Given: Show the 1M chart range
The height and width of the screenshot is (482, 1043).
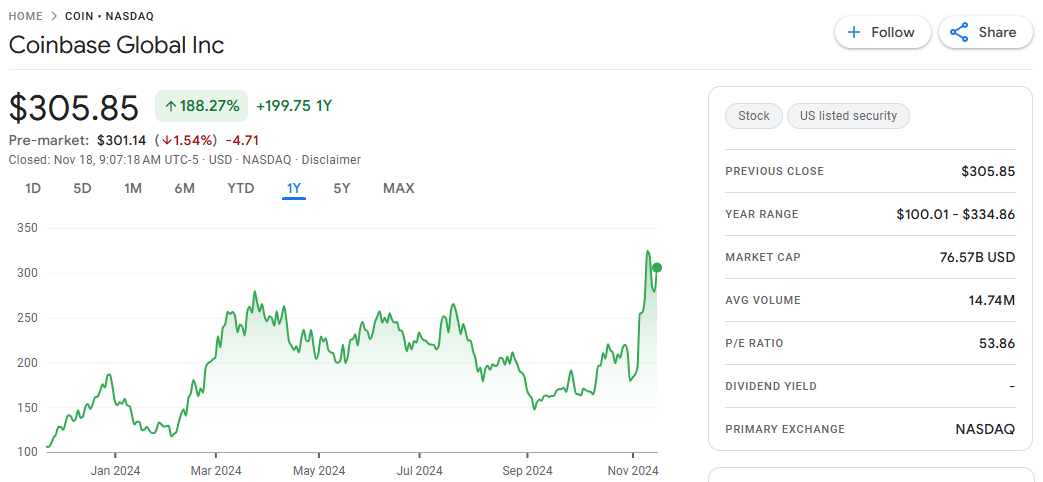Looking at the screenshot, I should pos(133,188).
